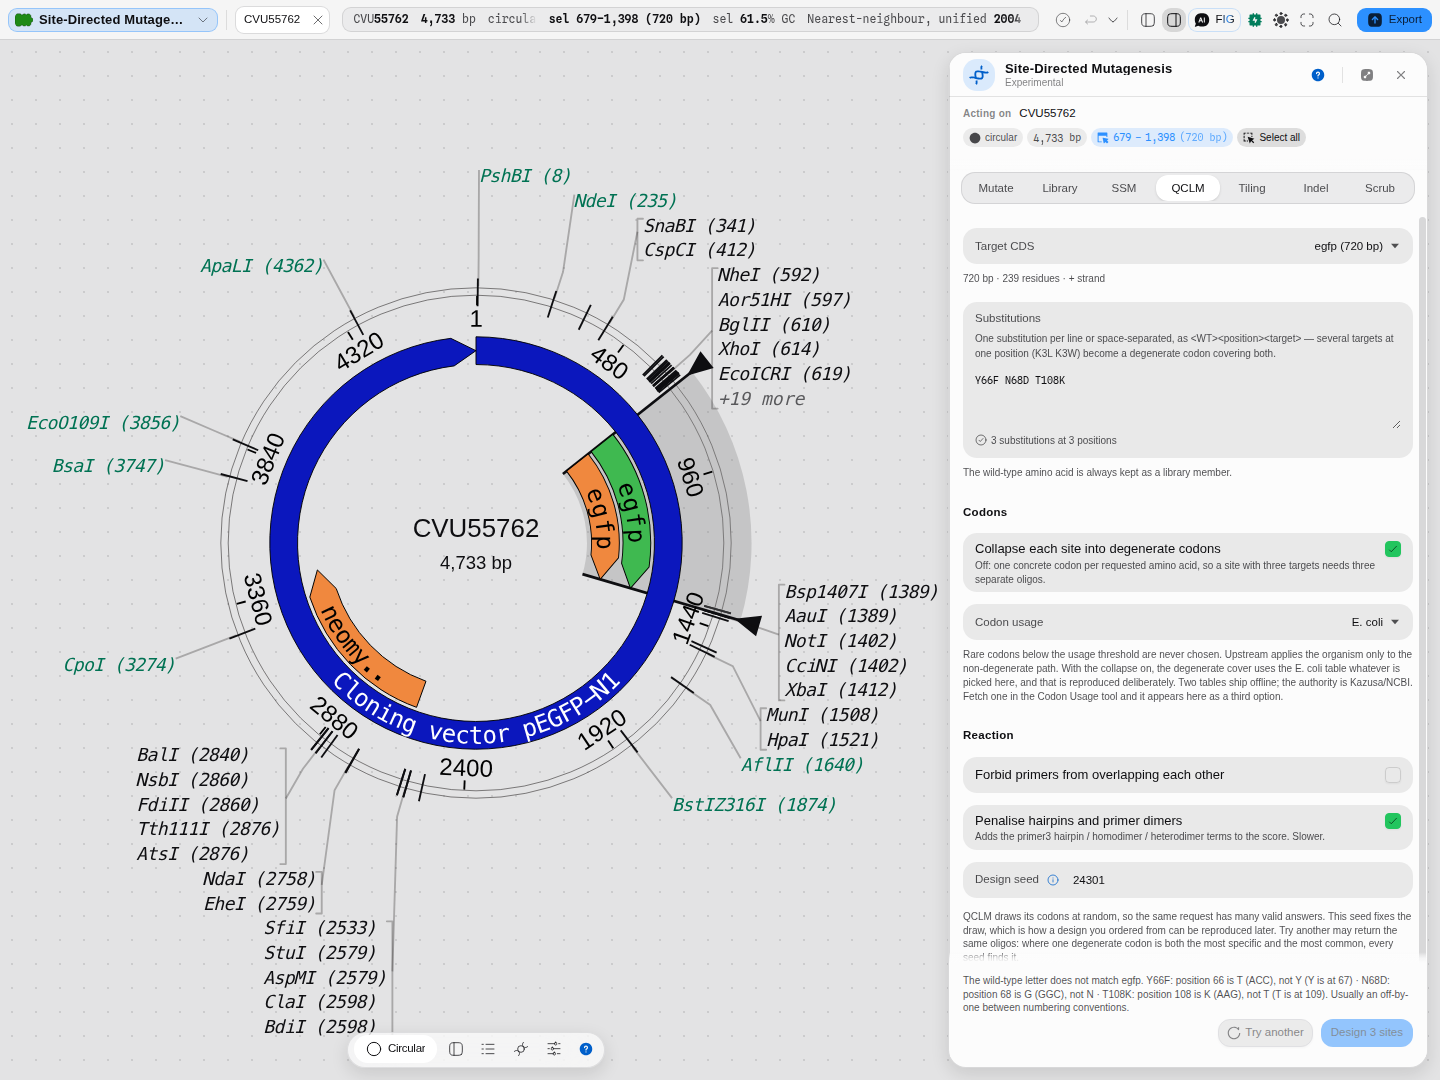Viewport: 1440px width, 1080px height.
Task: Close the Site-Directed Mutagenesis panel
Action: pyautogui.click(x=1401, y=75)
